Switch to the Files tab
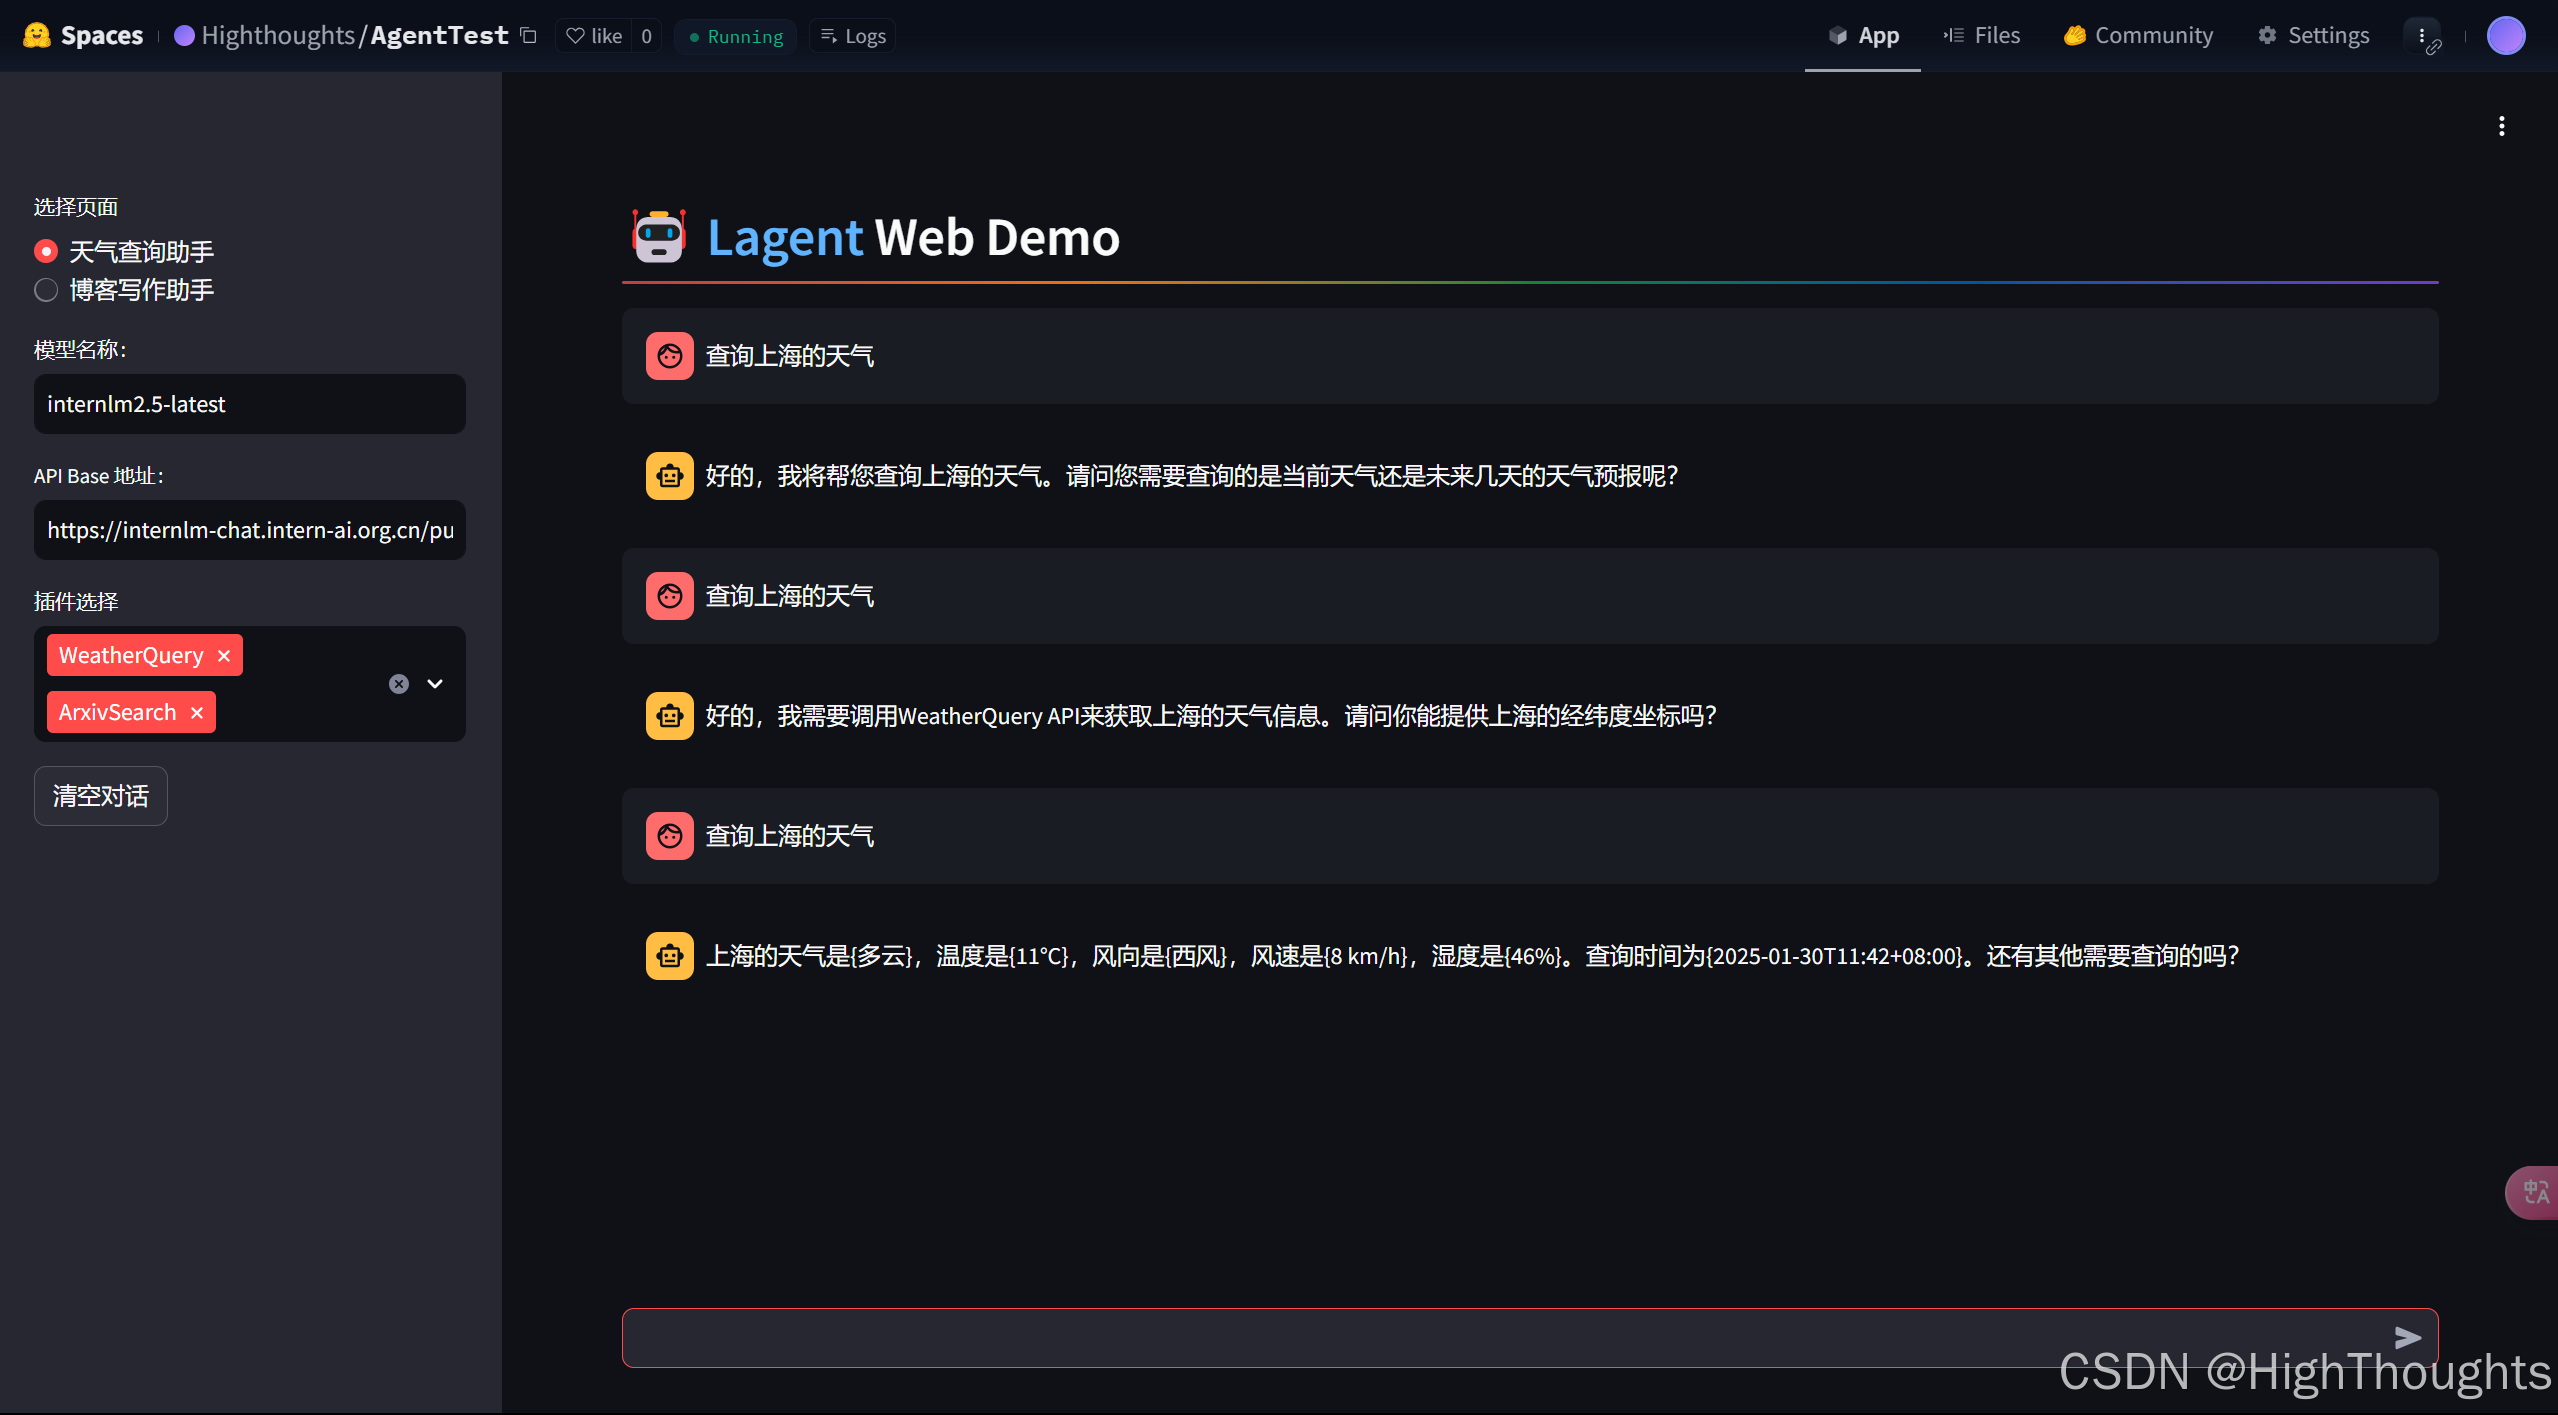 click(x=1982, y=36)
